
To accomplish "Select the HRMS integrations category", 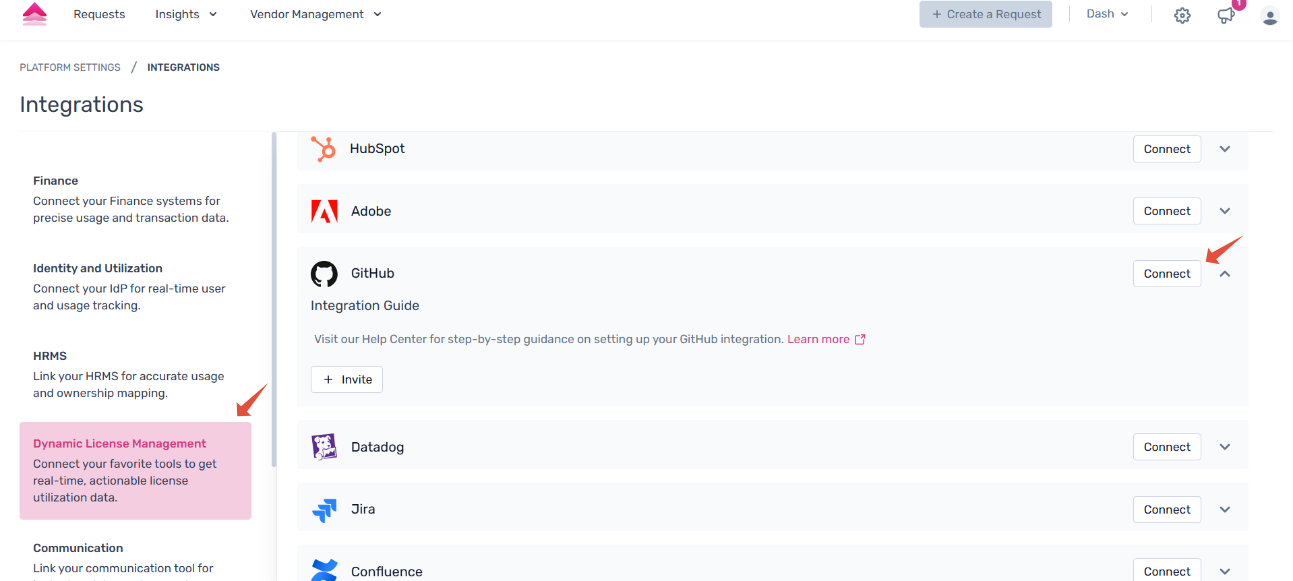I will tap(135, 374).
